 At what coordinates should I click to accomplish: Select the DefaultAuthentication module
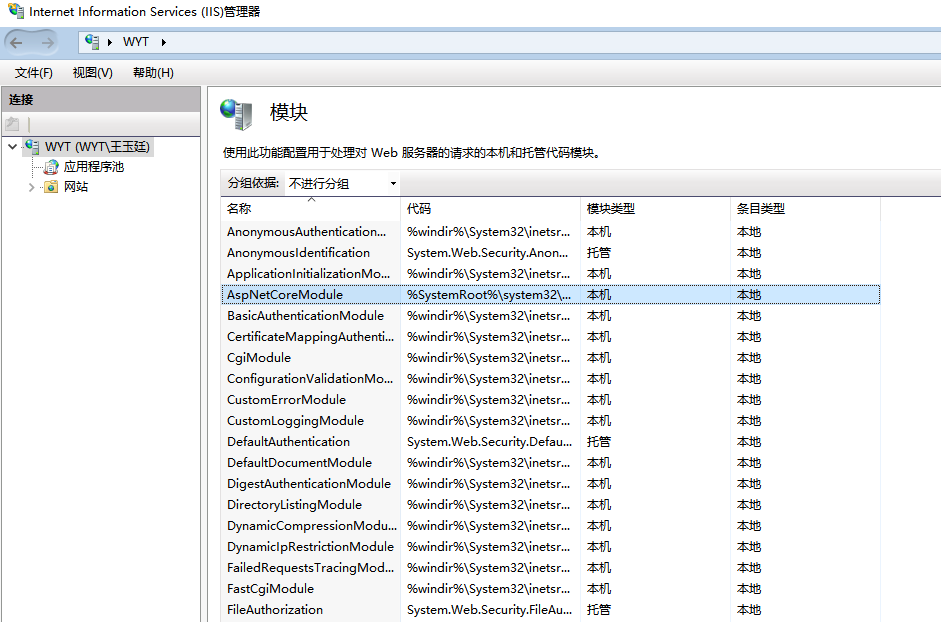coord(550,442)
